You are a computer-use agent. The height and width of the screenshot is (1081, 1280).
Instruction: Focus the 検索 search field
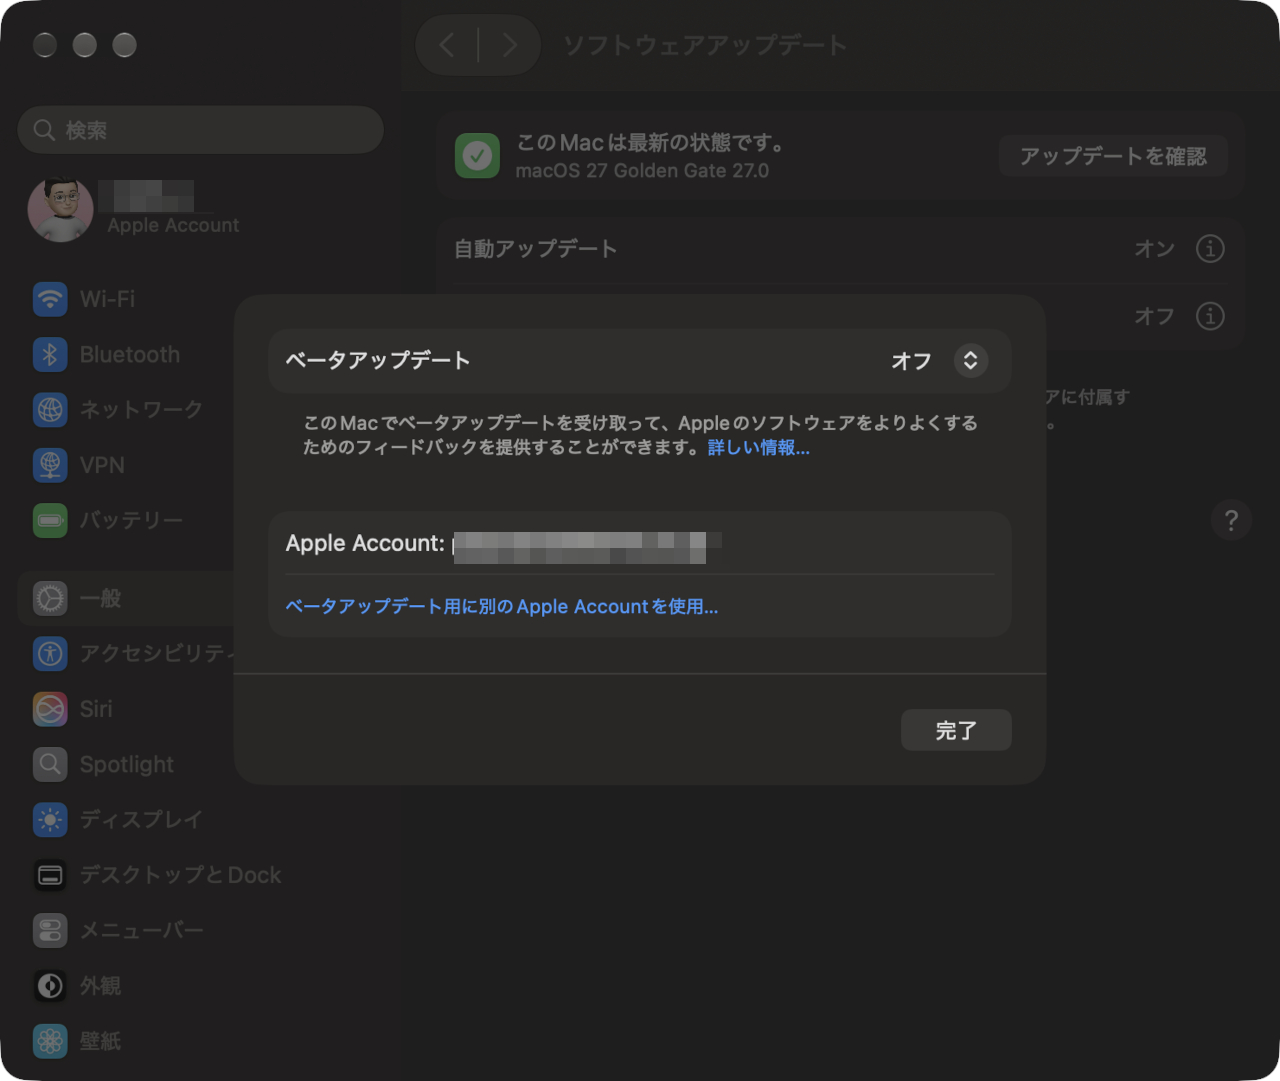point(200,130)
